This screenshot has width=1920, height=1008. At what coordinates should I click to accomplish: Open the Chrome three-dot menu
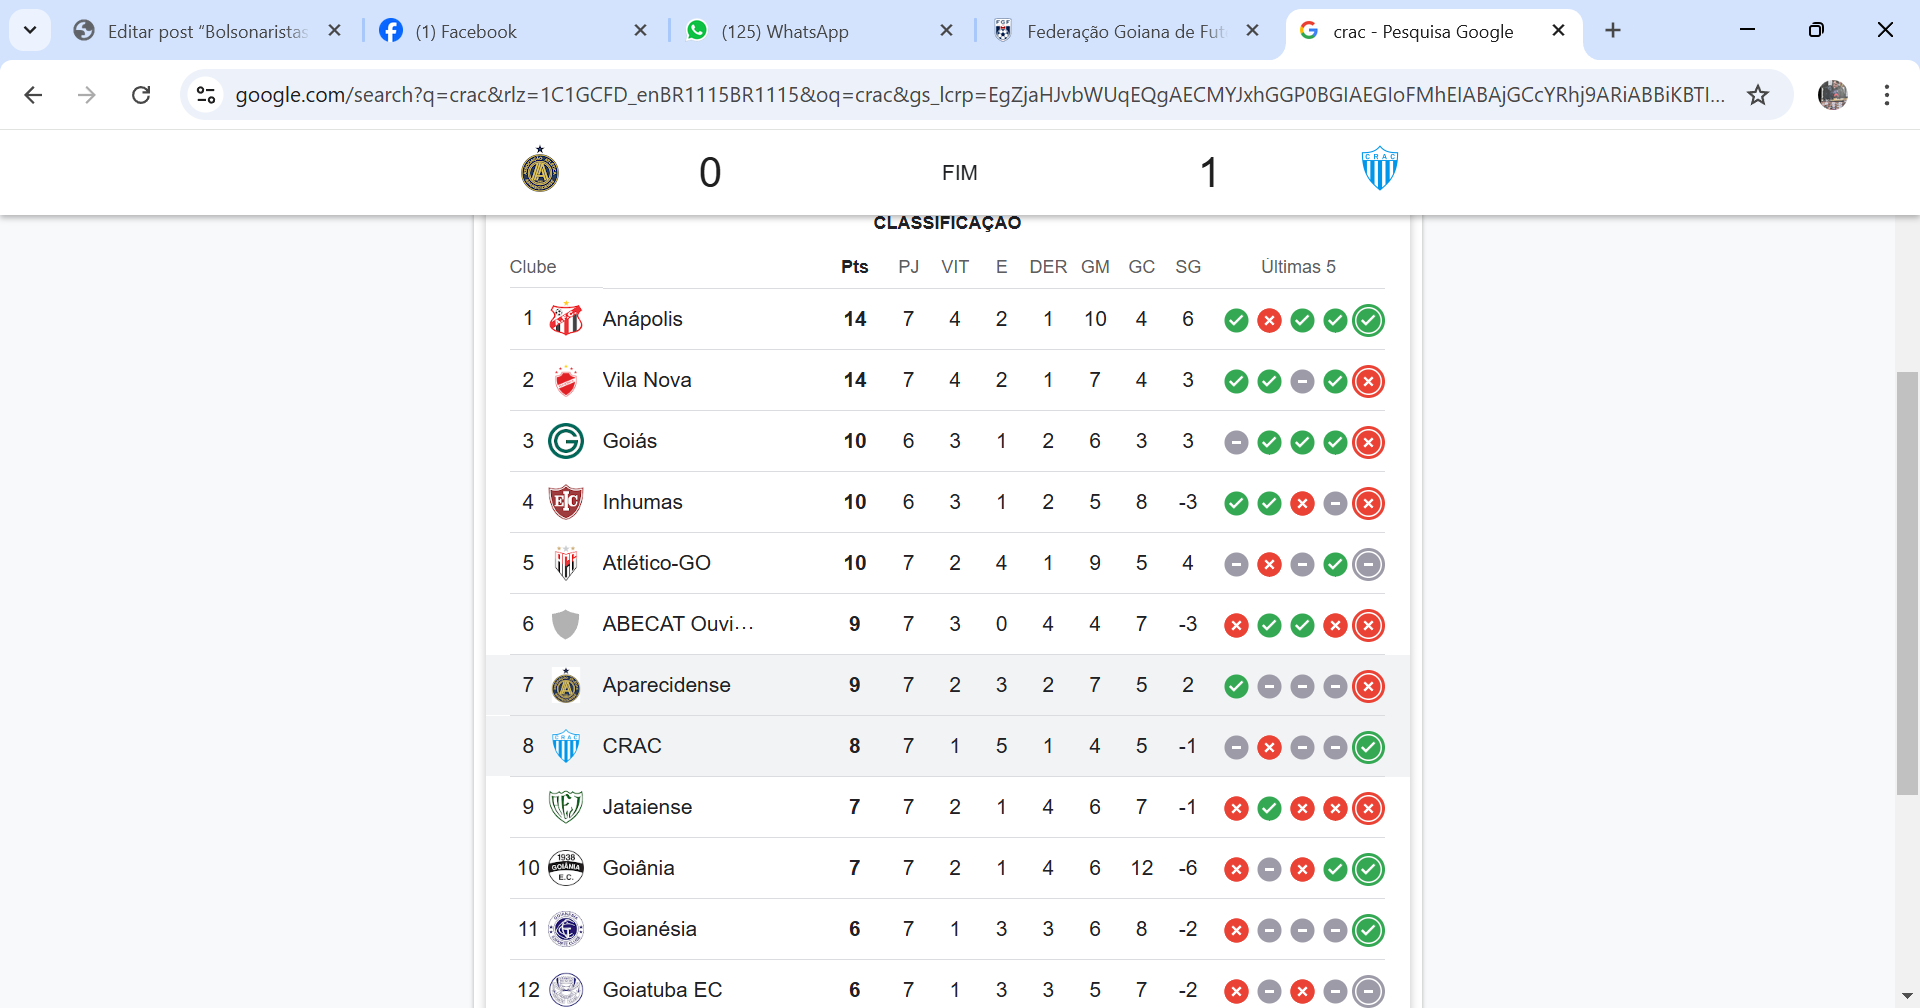point(1886,95)
